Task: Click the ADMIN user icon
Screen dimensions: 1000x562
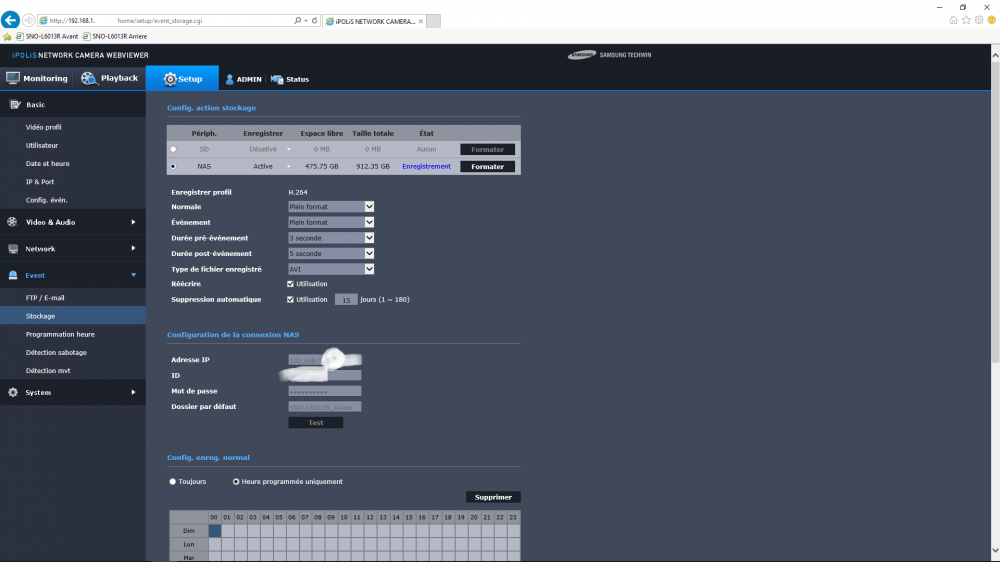Action: click(x=229, y=79)
